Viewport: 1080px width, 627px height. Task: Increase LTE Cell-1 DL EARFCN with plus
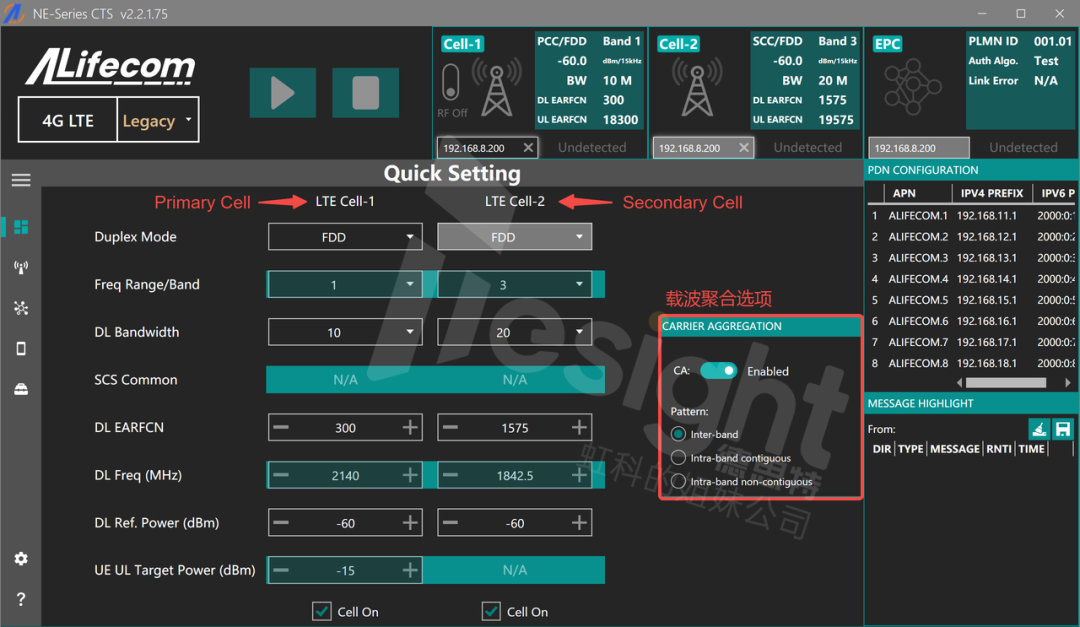click(410, 427)
